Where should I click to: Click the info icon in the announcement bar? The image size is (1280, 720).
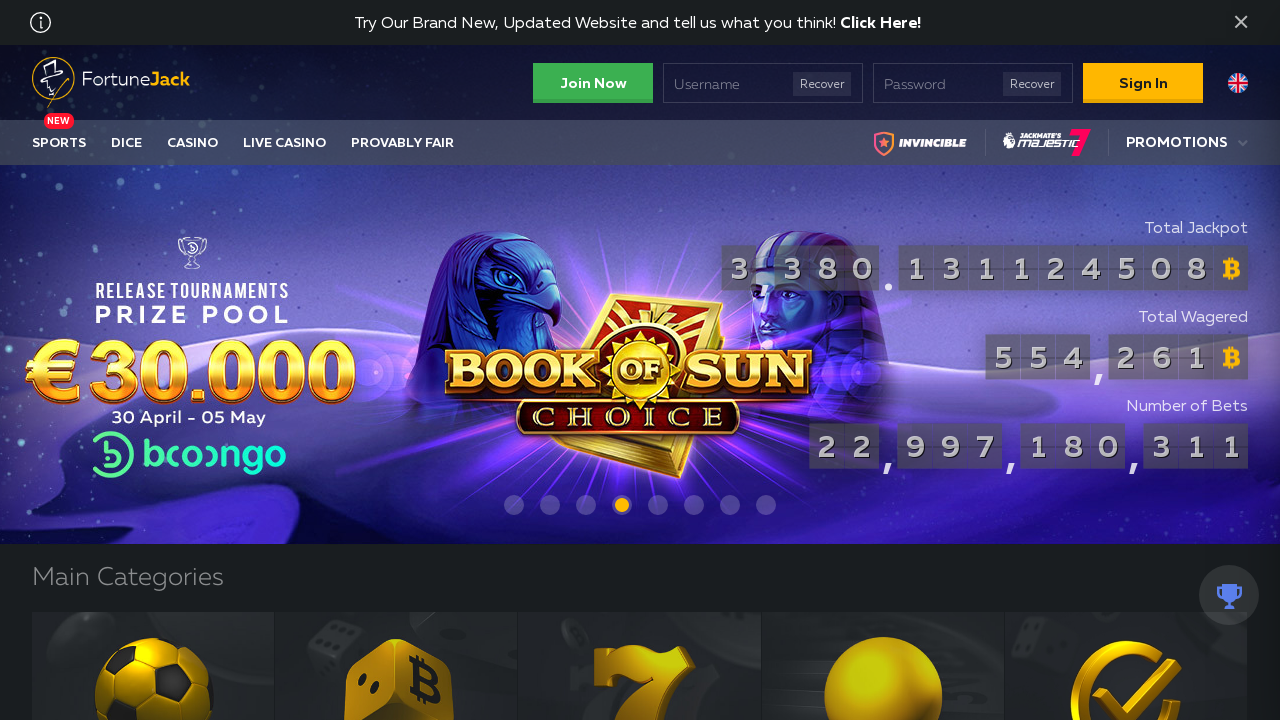pos(41,23)
